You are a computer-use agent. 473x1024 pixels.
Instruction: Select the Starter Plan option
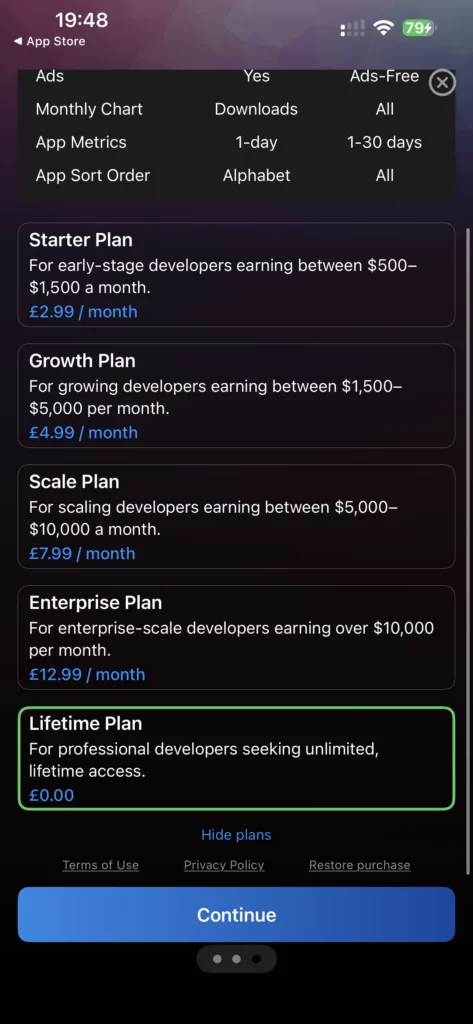click(x=236, y=275)
